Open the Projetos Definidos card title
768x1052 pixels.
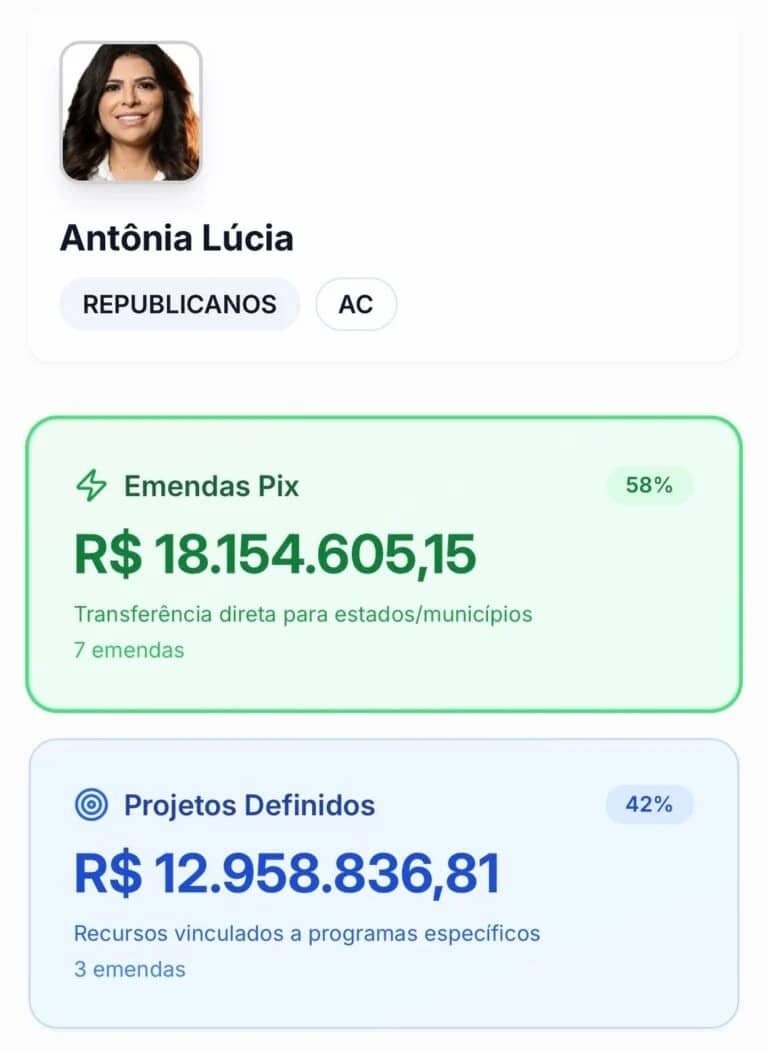pos(249,805)
